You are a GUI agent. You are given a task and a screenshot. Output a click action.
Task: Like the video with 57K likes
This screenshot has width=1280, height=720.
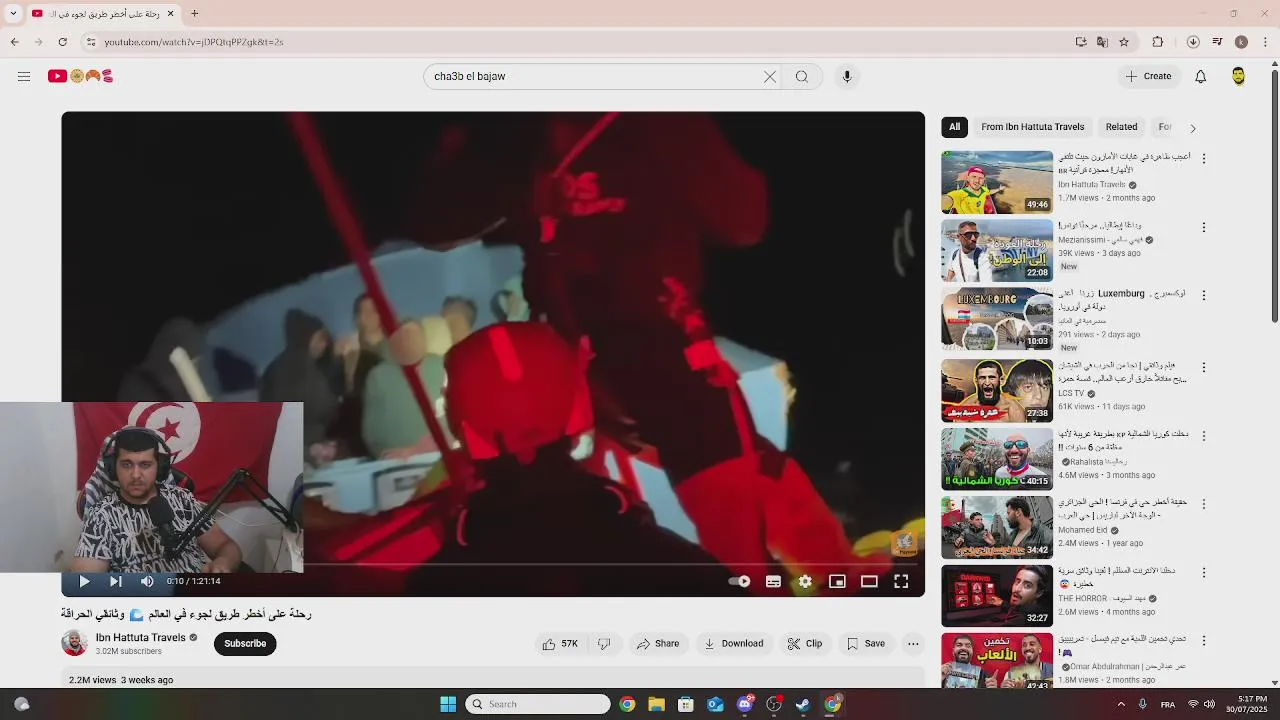click(x=560, y=644)
